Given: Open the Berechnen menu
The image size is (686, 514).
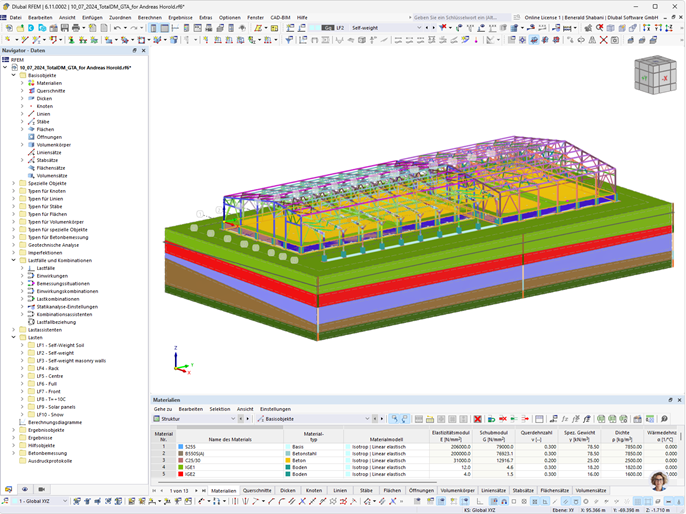Looking at the screenshot, I should coord(150,17).
